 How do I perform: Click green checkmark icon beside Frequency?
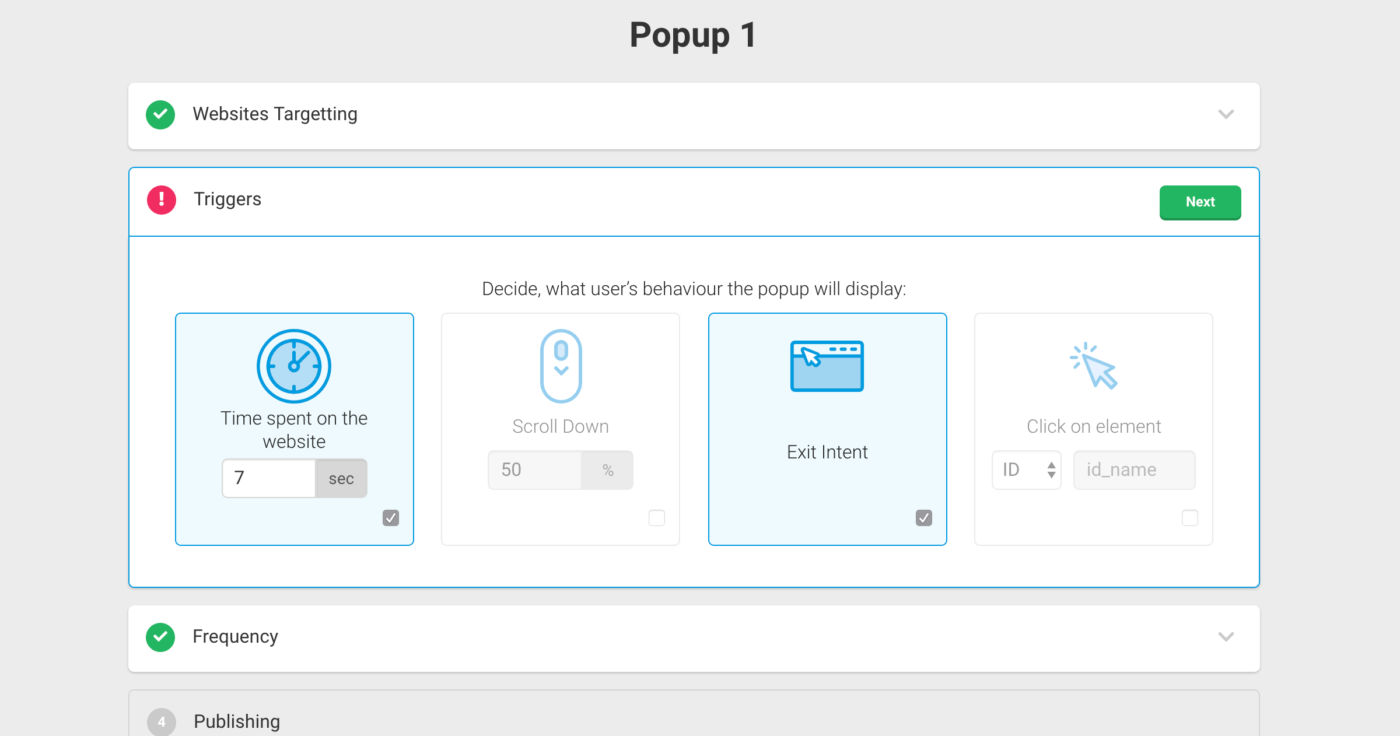(160, 637)
